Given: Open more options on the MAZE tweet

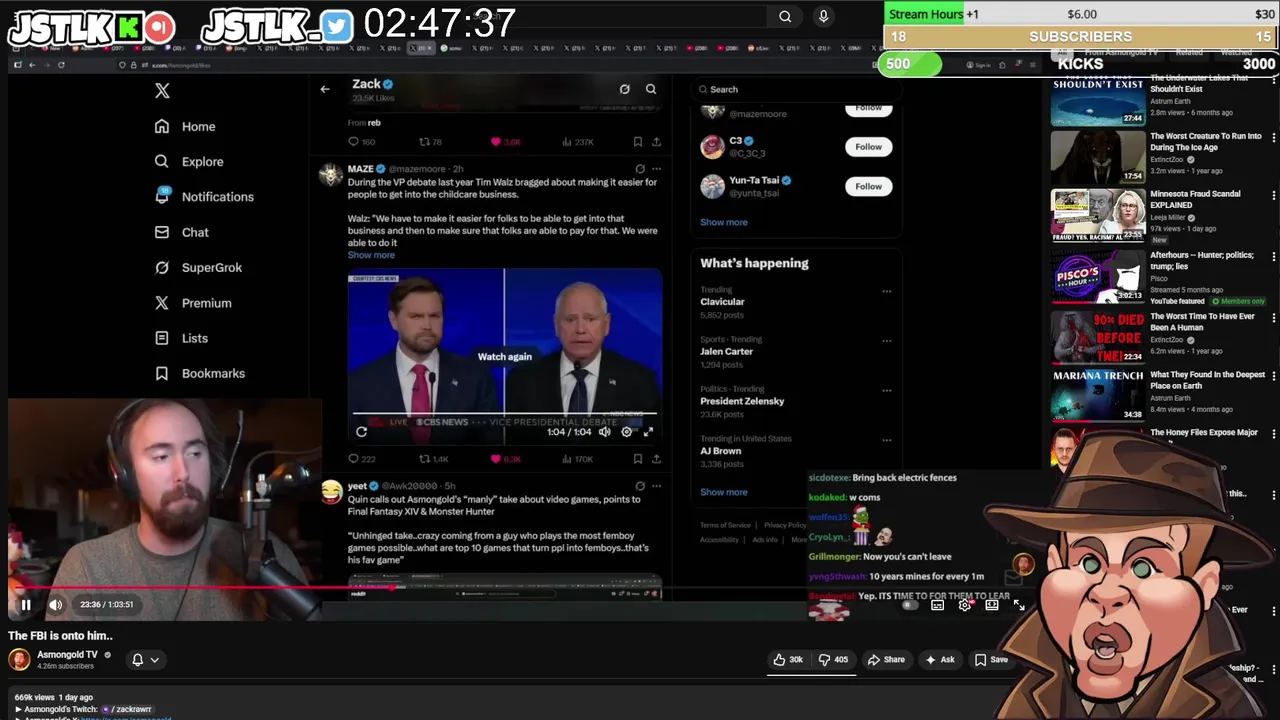Looking at the screenshot, I should (656, 169).
